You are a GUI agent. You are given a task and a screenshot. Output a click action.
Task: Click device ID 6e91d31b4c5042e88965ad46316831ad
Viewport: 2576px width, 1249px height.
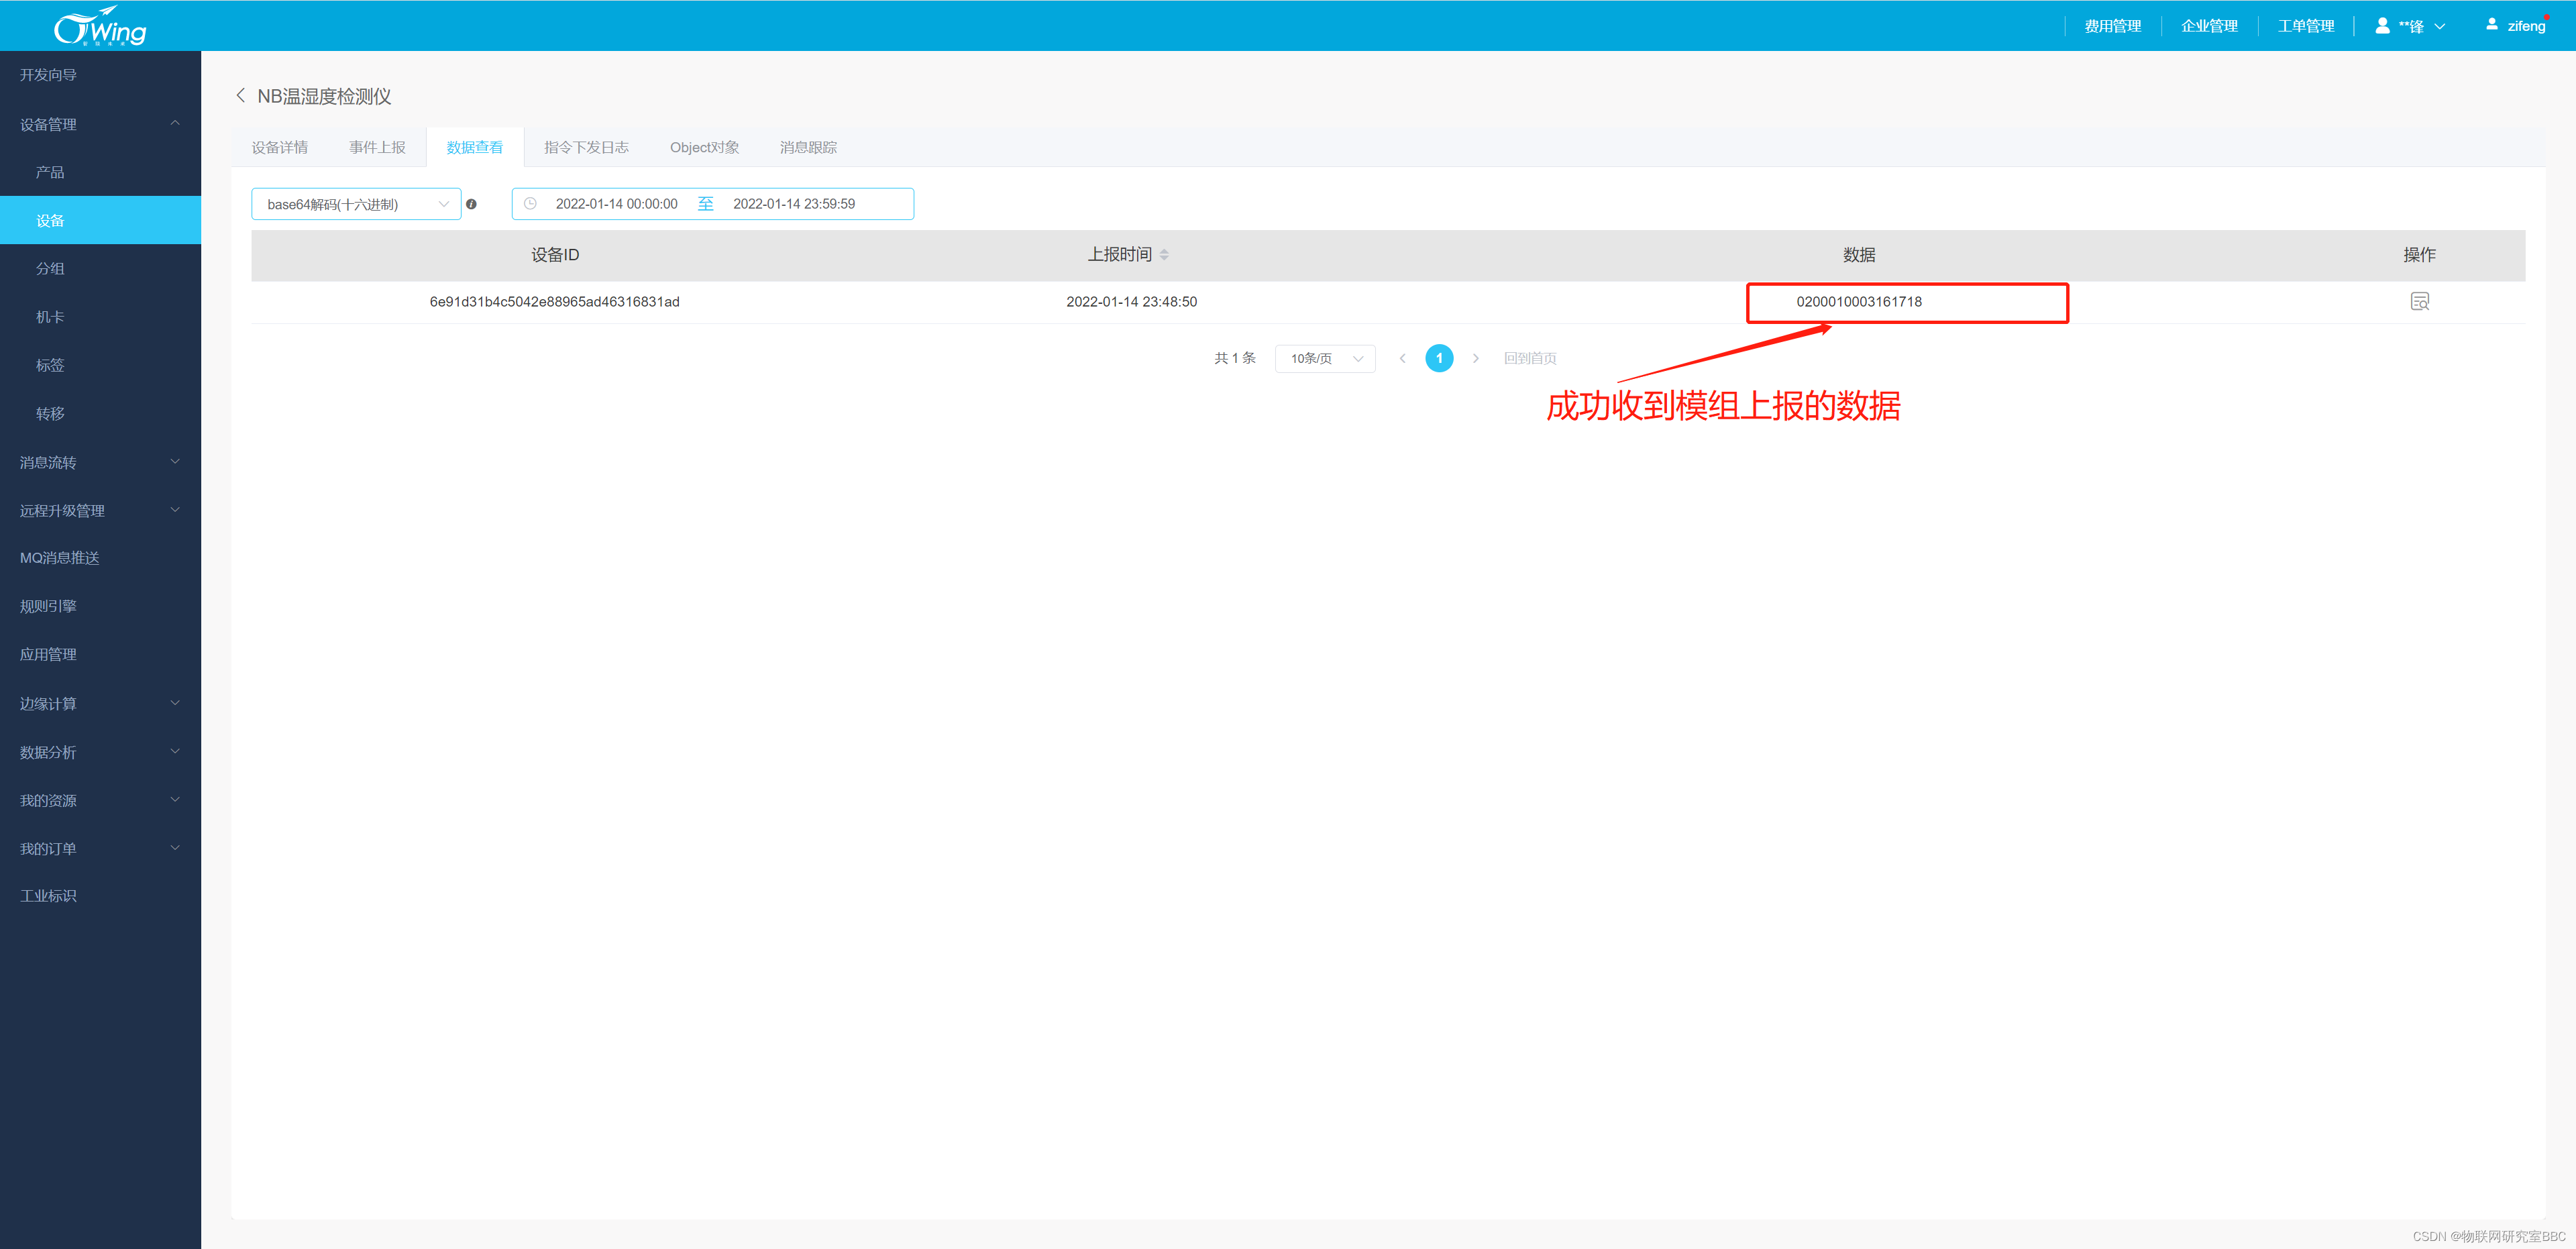554,302
